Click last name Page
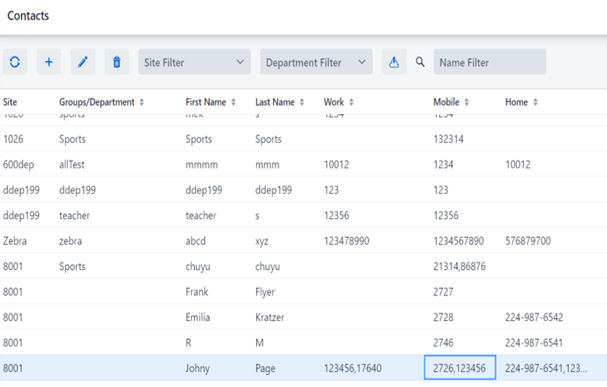Image resolution: width=607 pixels, height=387 pixels. pyautogui.click(x=265, y=368)
